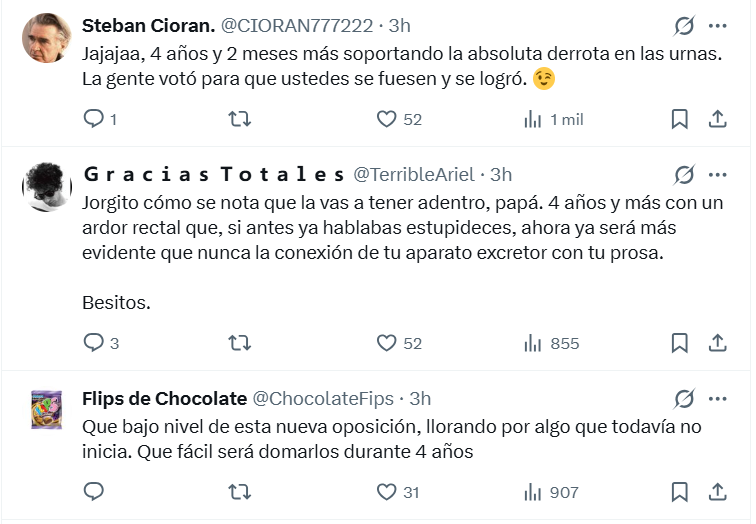Click Flips de Chocolate profile picture
The height and width of the screenshot is (524, 756).
point(45,410)
